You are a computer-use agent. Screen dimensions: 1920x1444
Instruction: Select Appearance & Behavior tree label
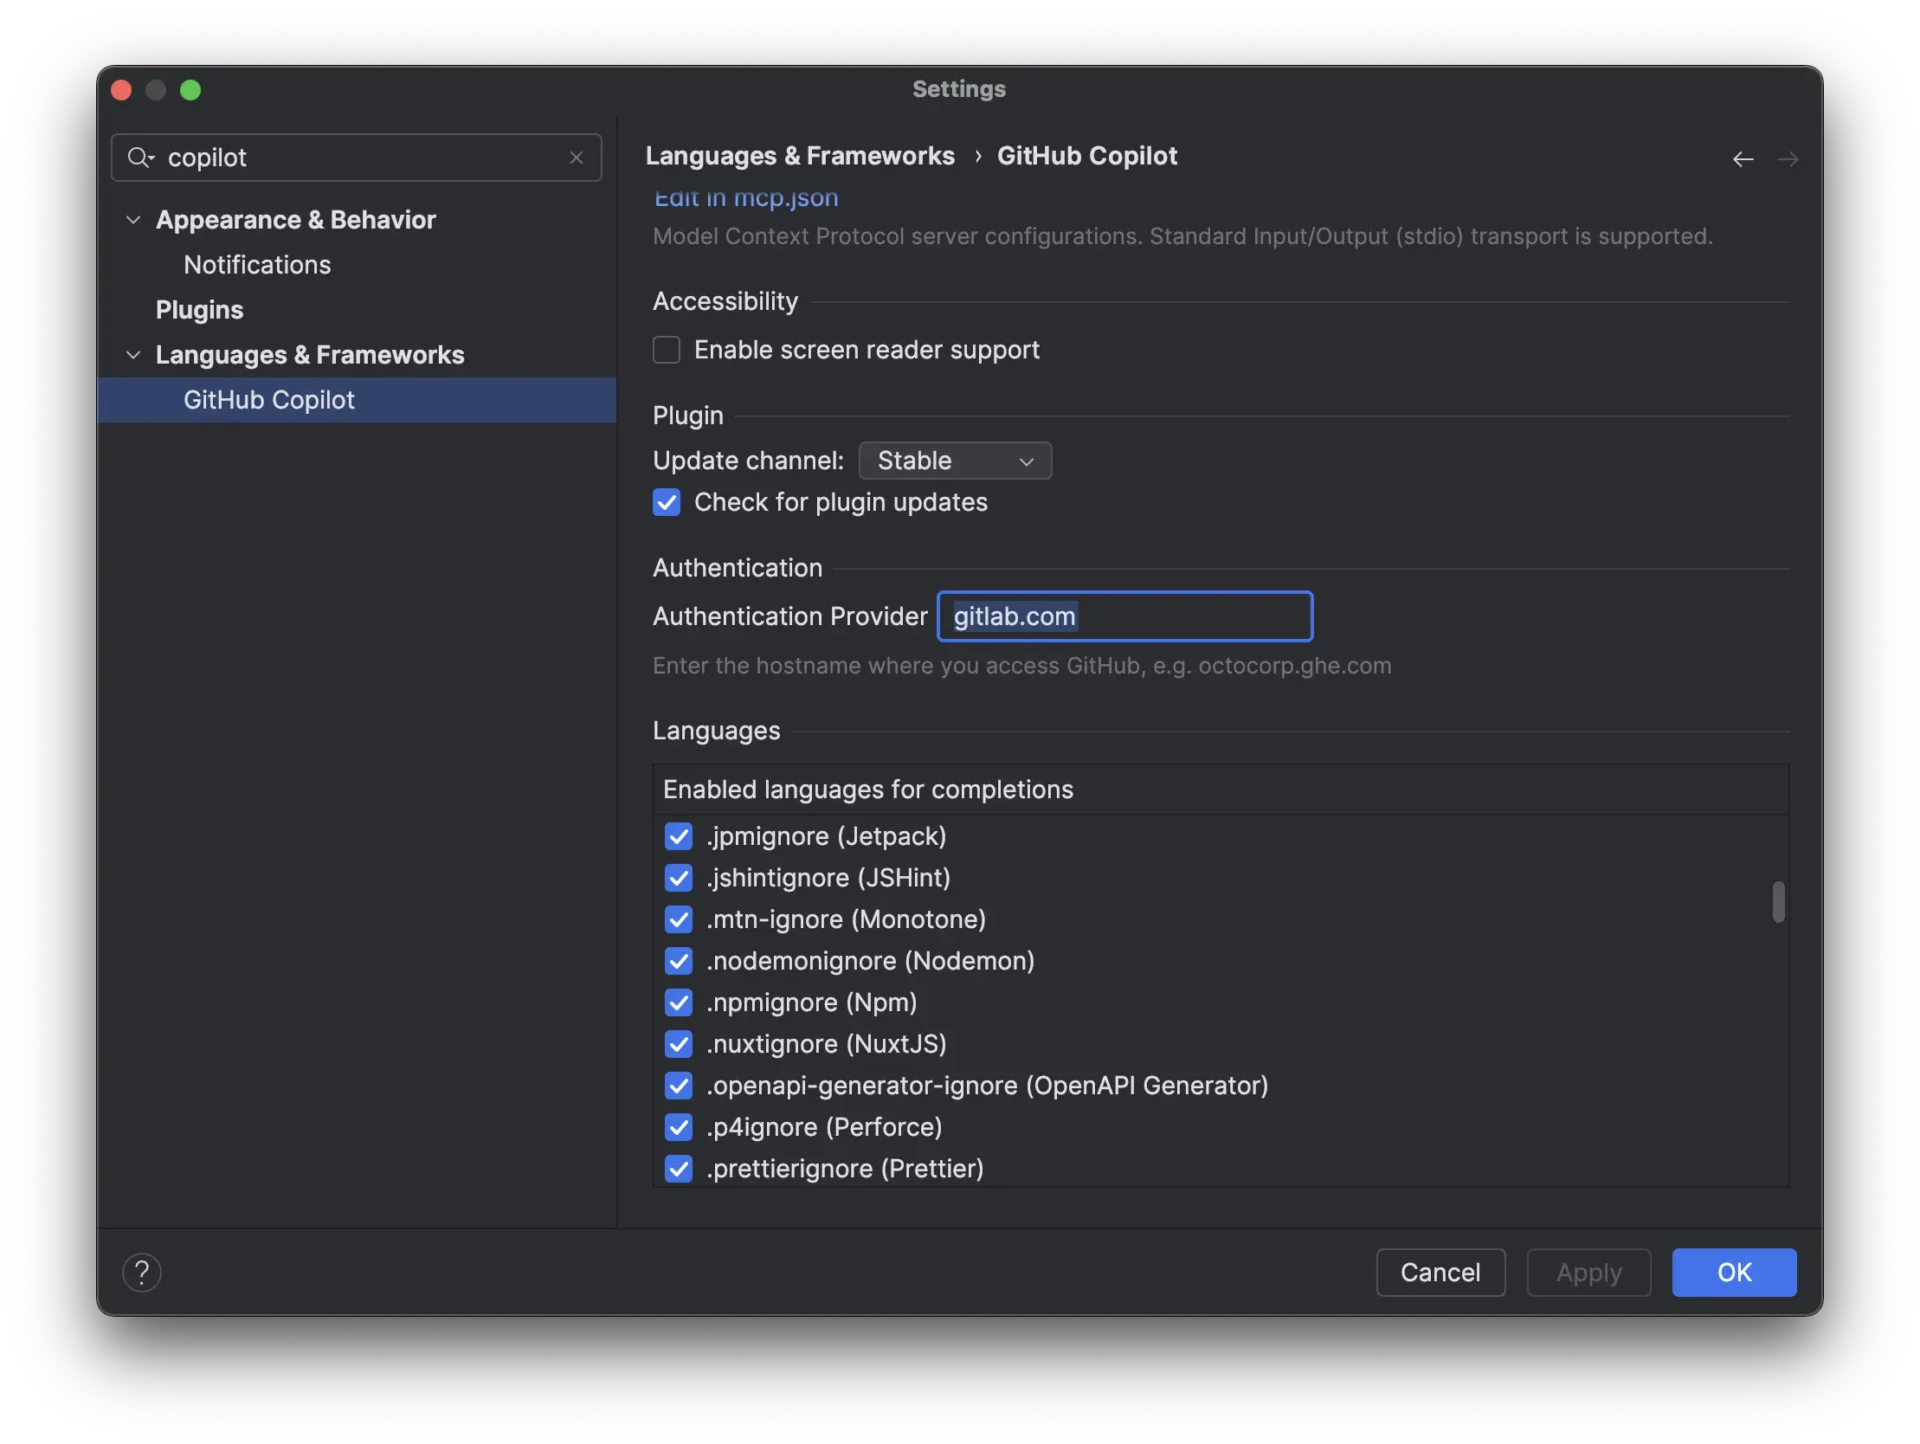click(296, 219)
